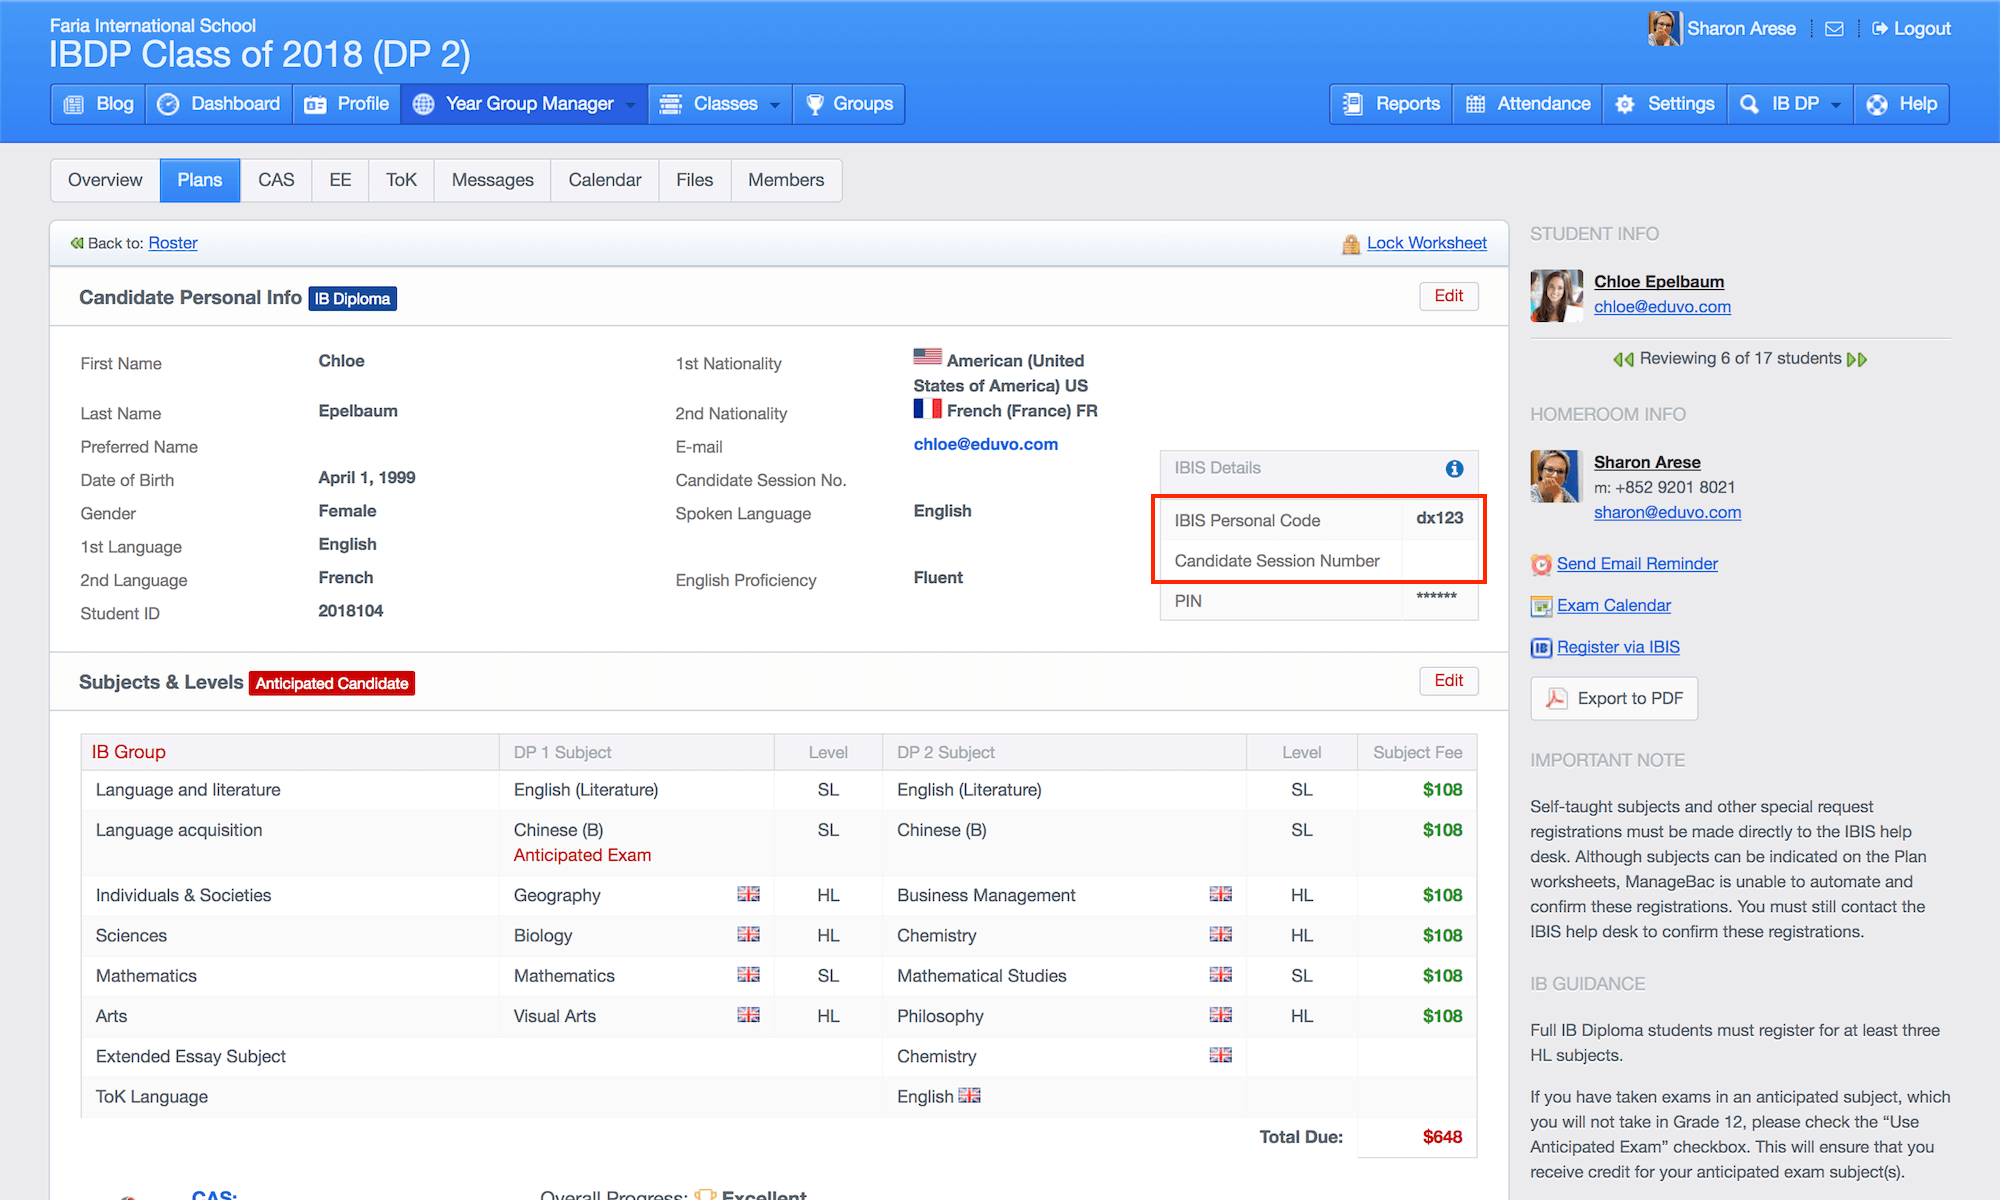Click the Logout link
2000x1200 pixels.
pos(1911,29)
